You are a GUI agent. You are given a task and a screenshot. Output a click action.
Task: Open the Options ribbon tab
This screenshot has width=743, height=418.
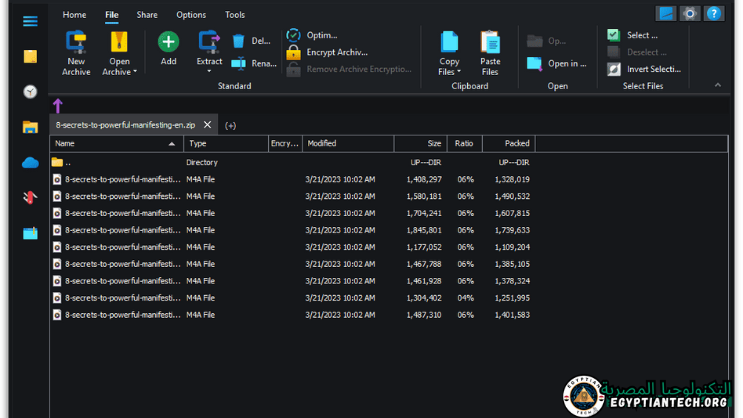coord(191,15)
